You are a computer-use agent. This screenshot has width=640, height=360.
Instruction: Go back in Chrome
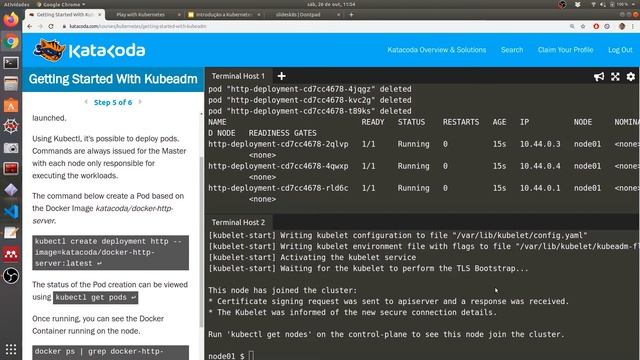coord(29,26)
